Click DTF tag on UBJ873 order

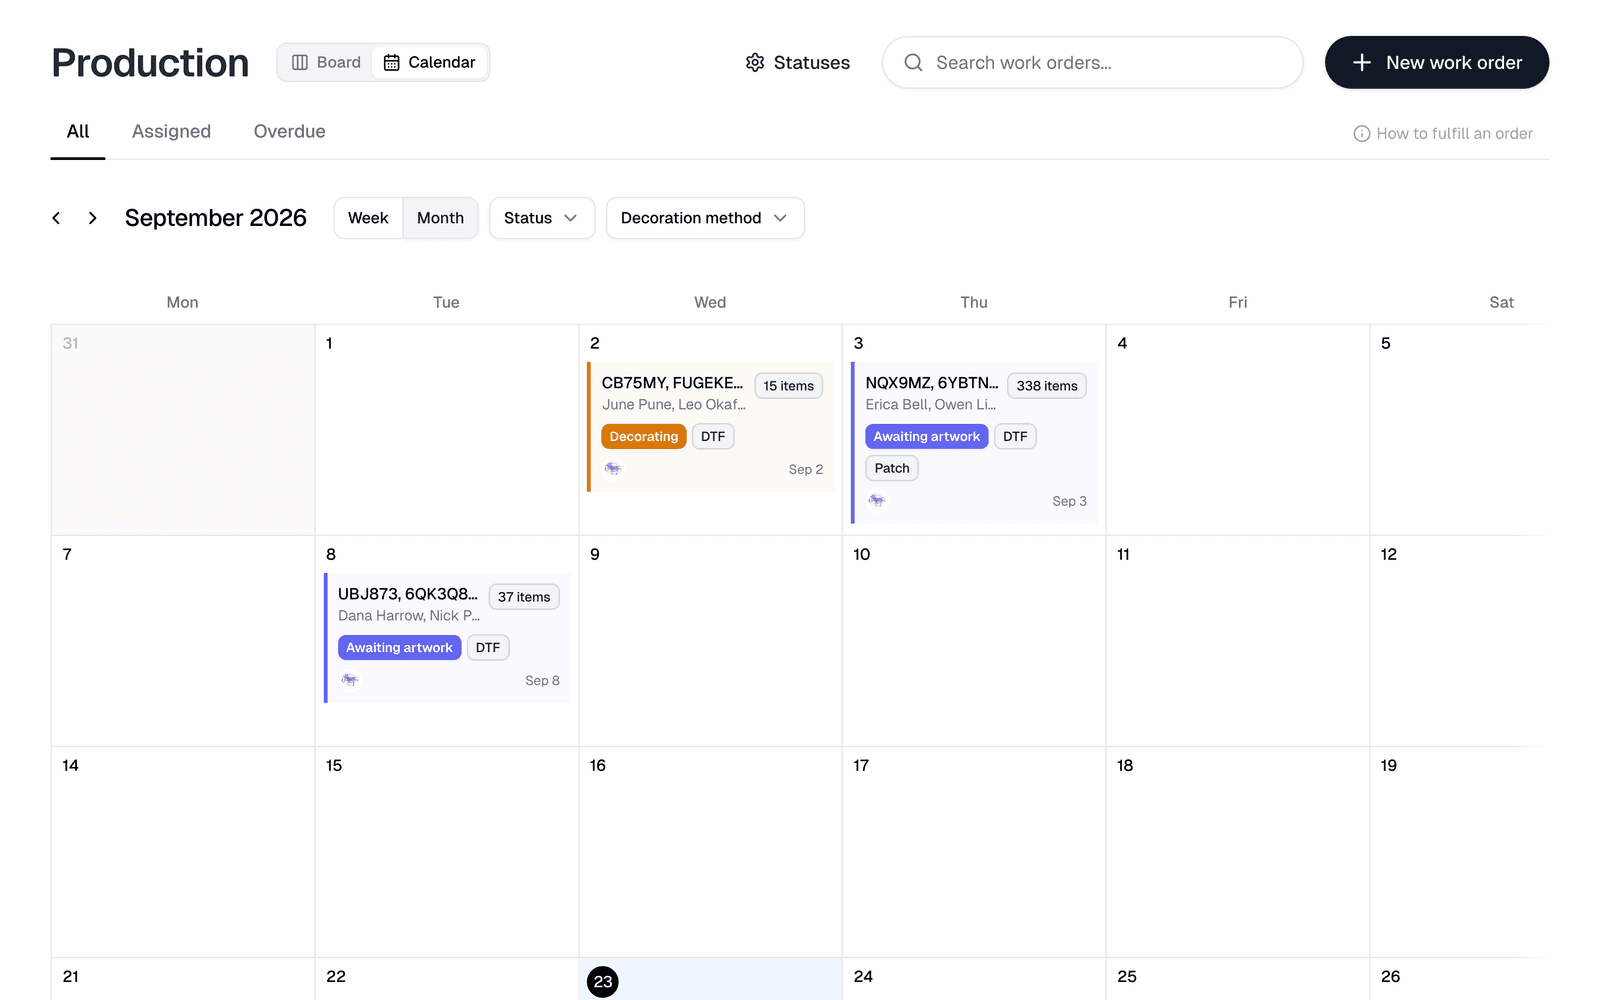click(488, 648)
